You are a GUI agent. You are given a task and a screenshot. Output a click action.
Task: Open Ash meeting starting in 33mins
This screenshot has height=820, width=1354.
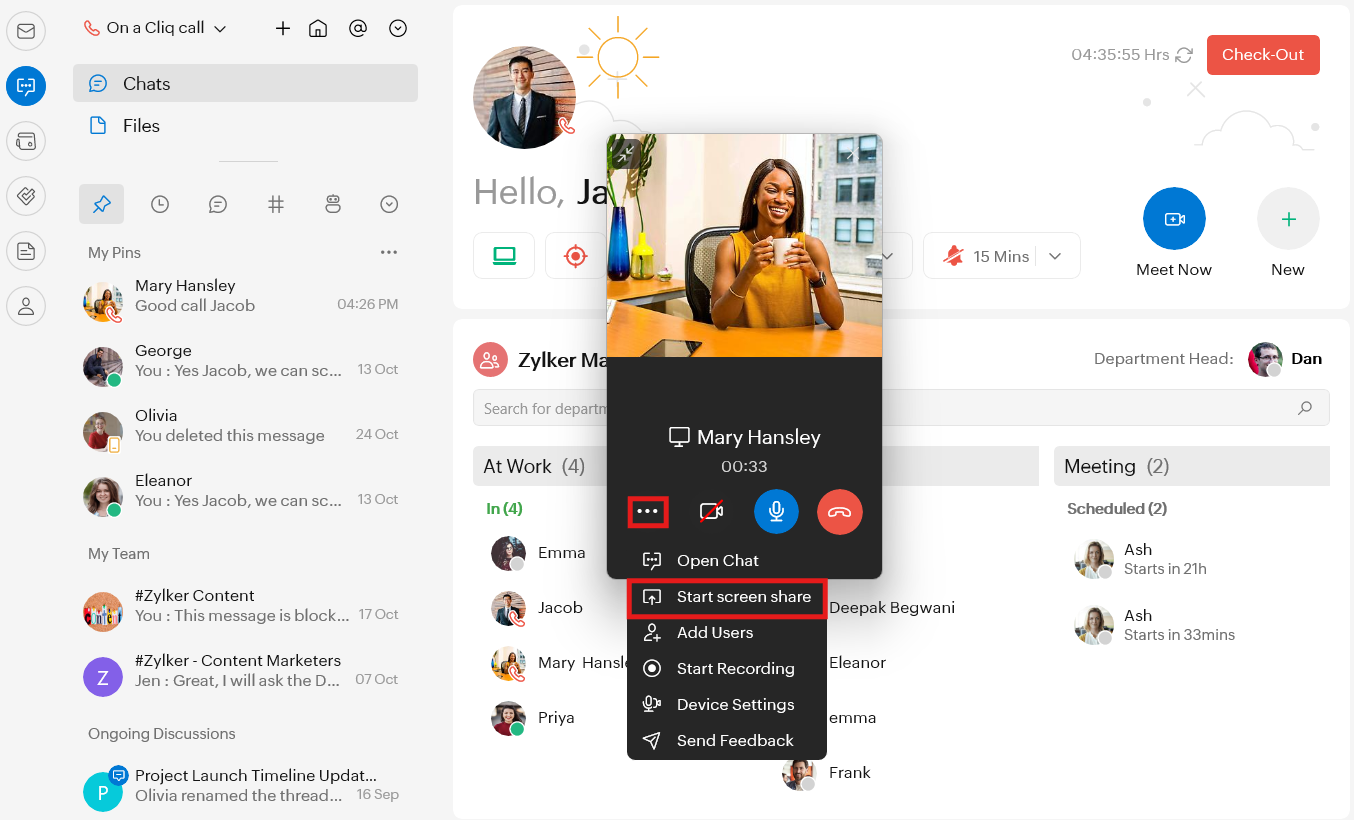1155,624
